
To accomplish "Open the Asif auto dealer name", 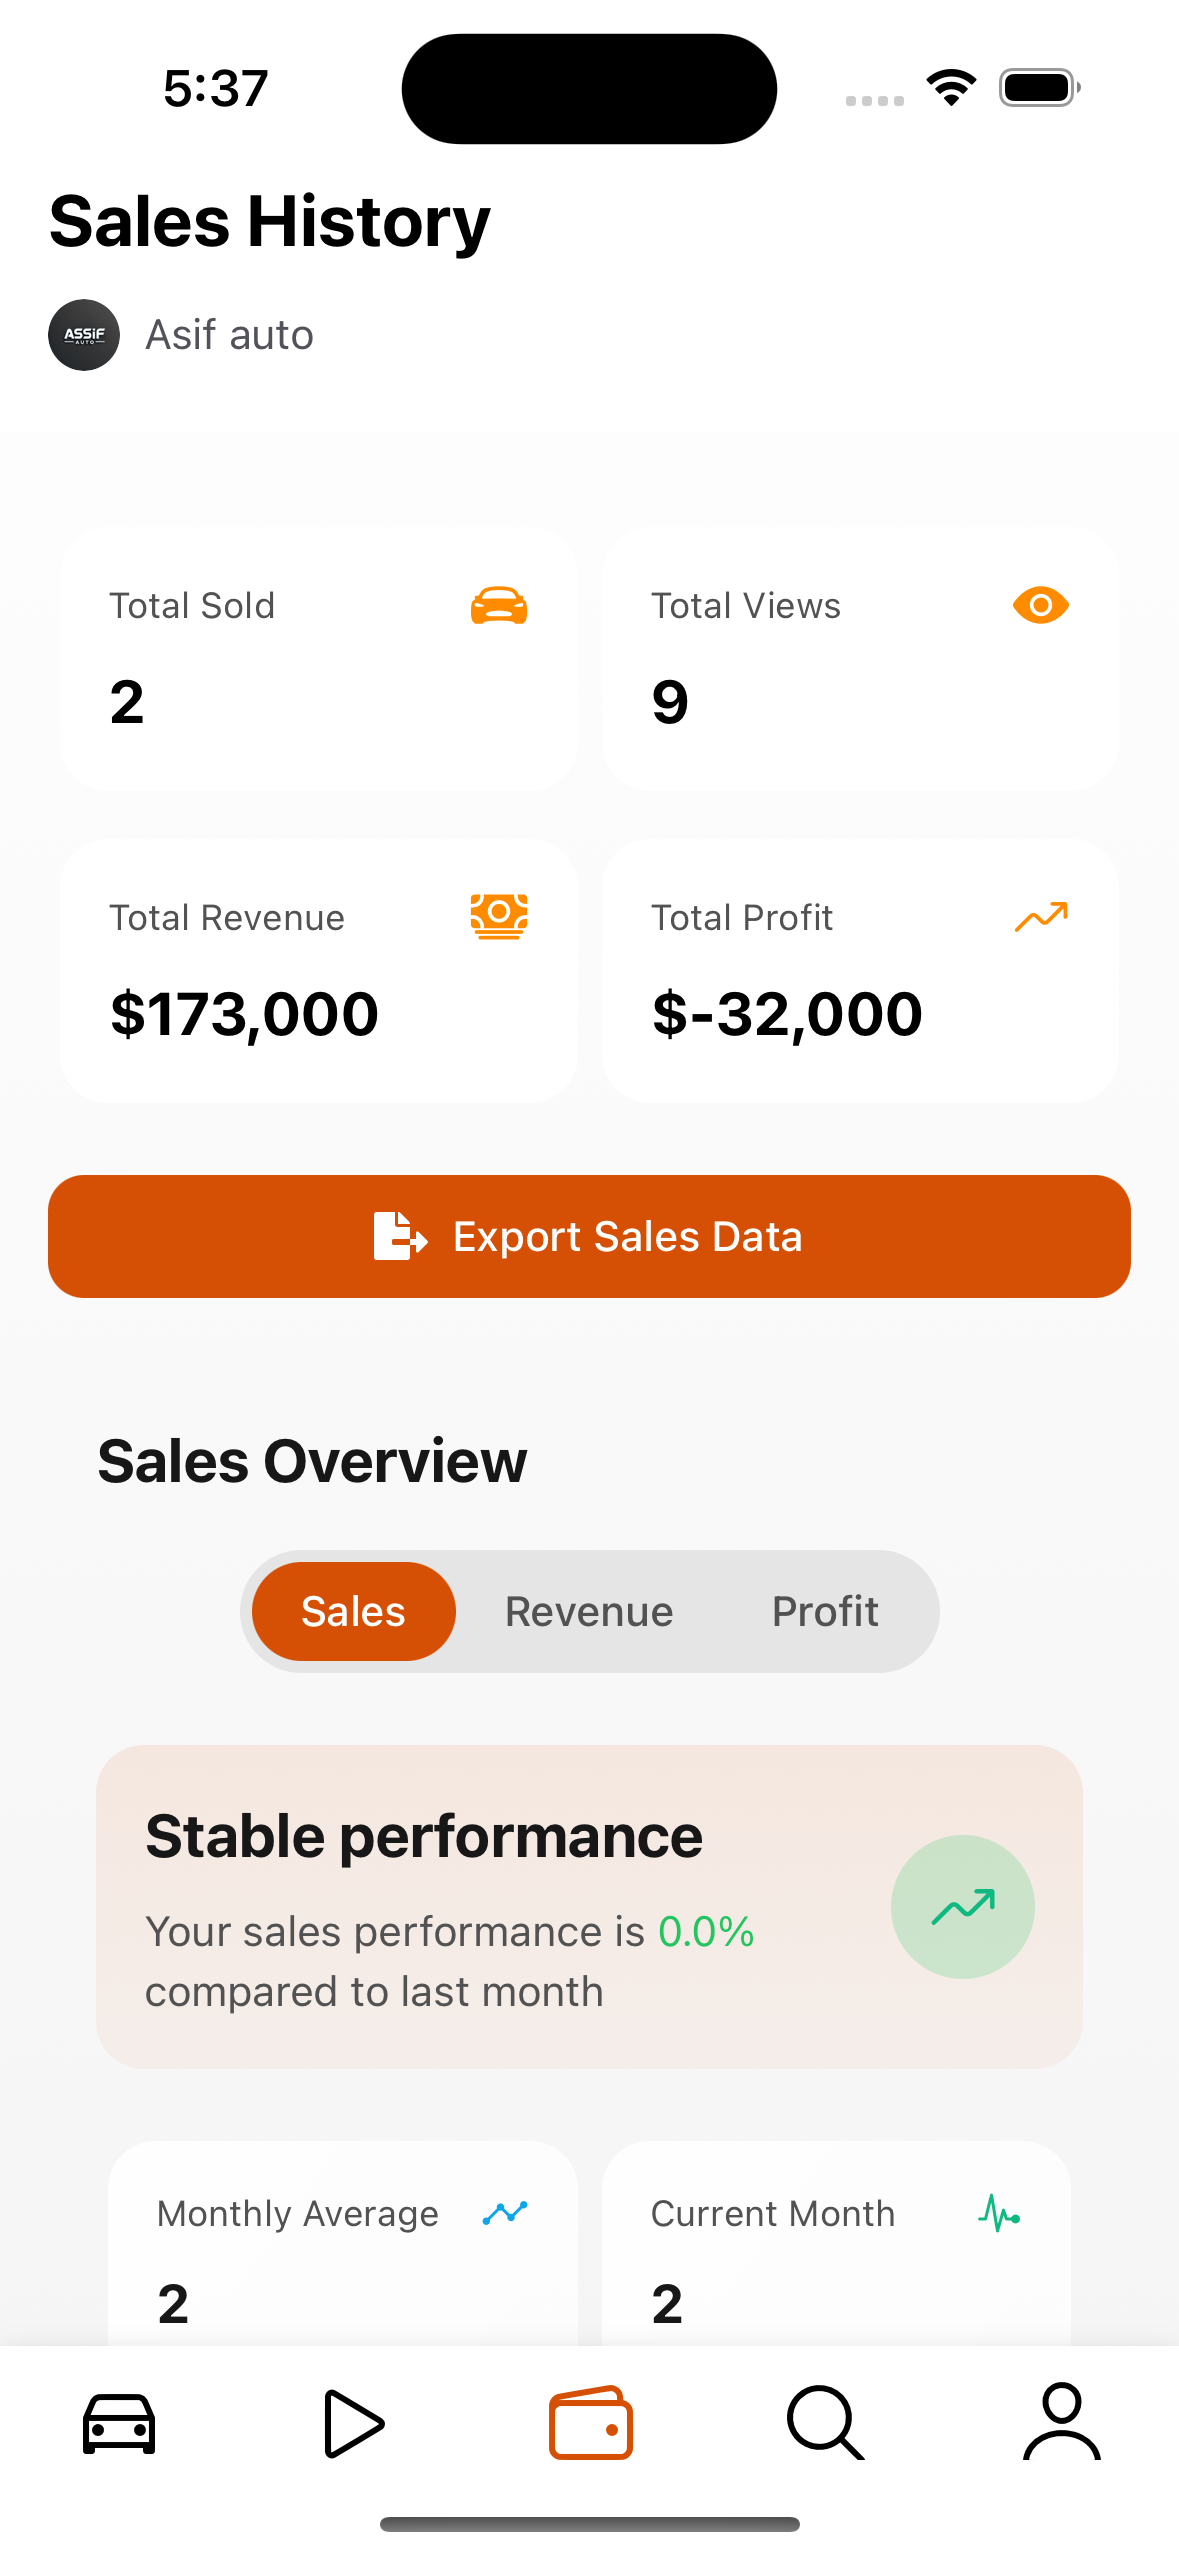I will [230, 335].
